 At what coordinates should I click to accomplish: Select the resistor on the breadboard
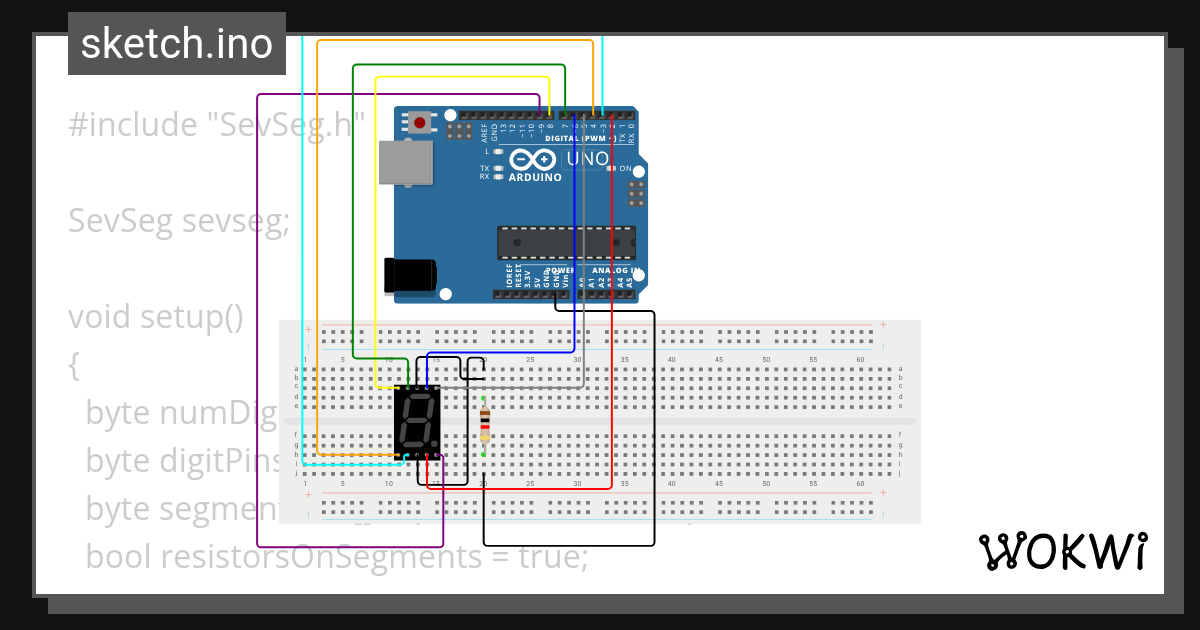coord(485,425)
